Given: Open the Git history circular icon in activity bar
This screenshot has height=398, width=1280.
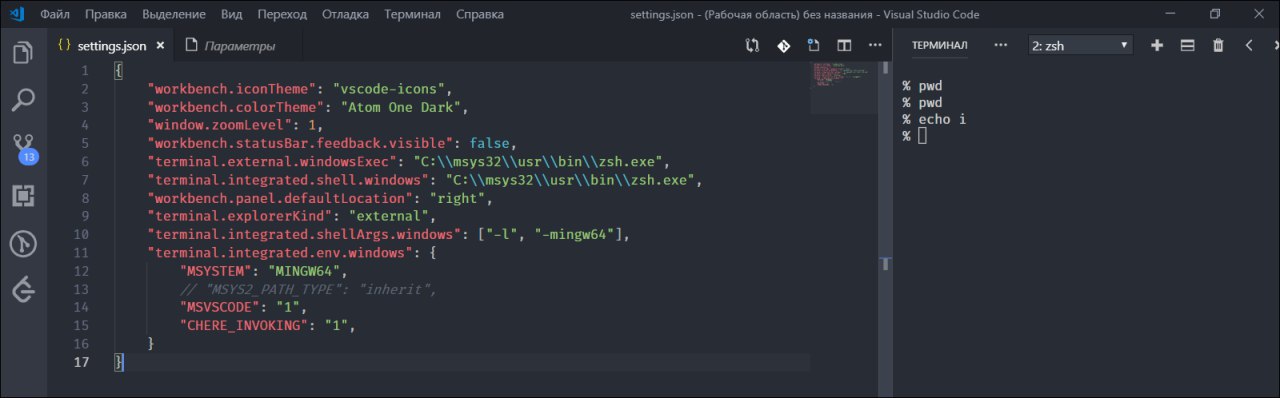Looking at the screenshot, I should pyautogui.click(x=22, y=244).
